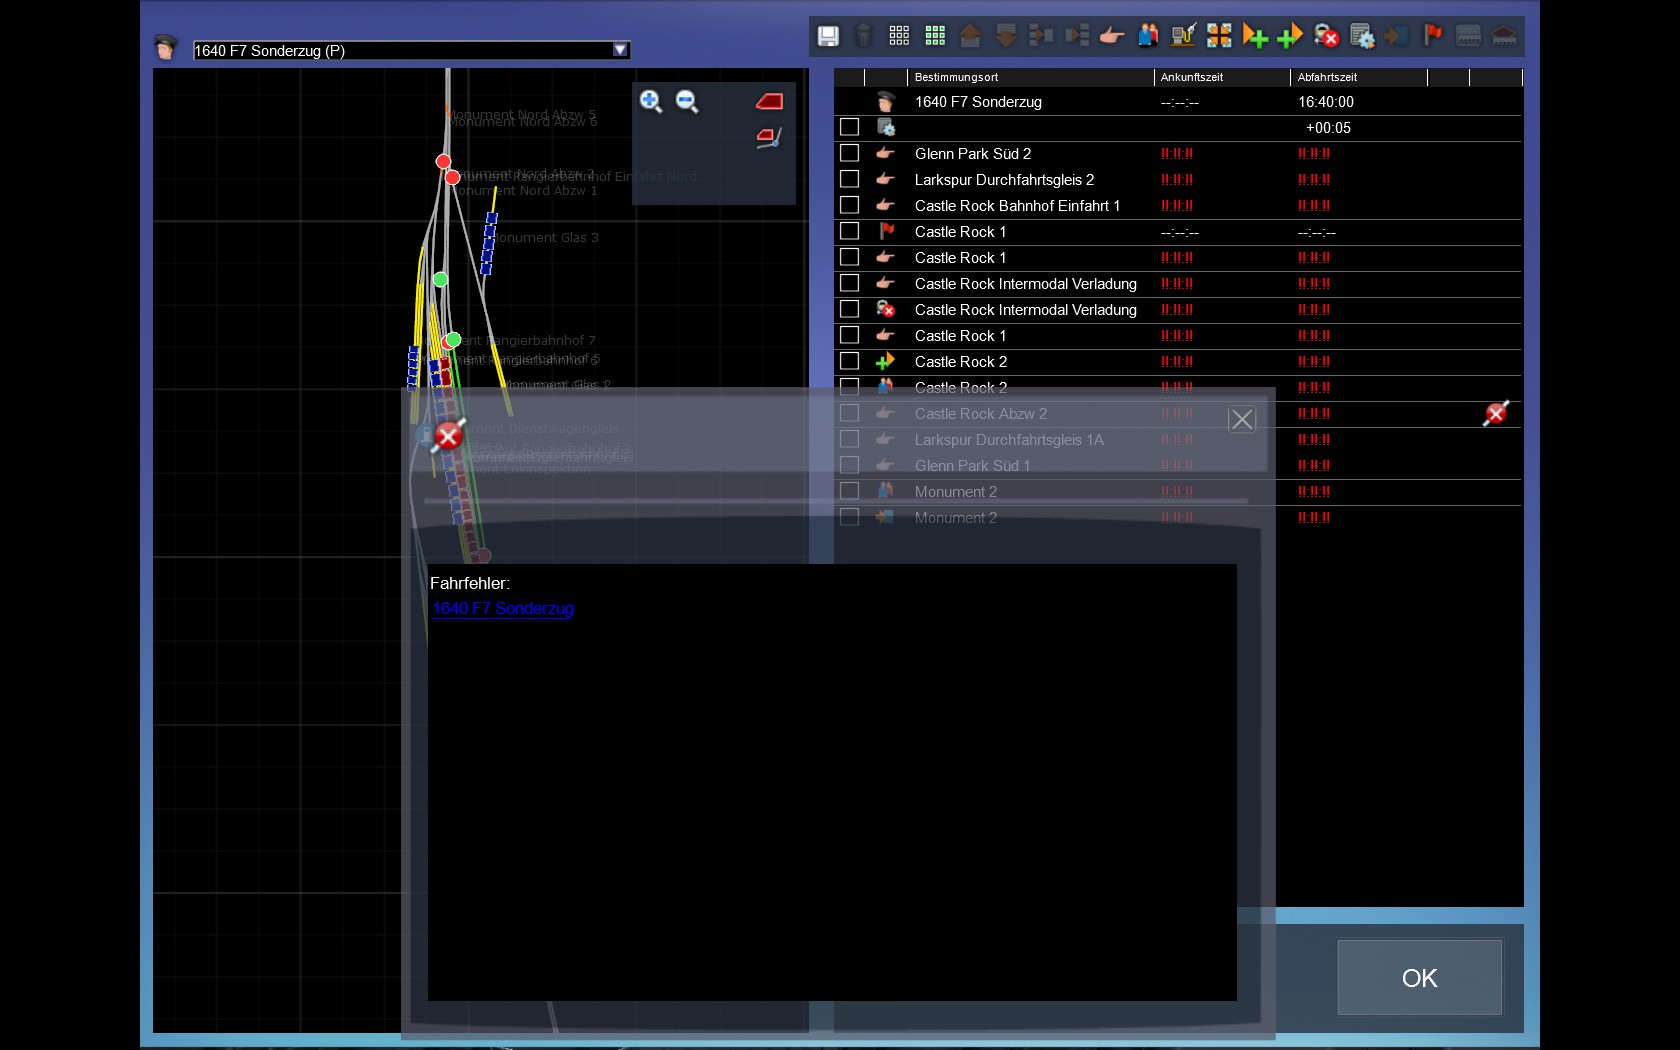Close the Fahrfehler error dialog
The height and width of the screenshot is (1050, 1680).
pos(1242,420)
